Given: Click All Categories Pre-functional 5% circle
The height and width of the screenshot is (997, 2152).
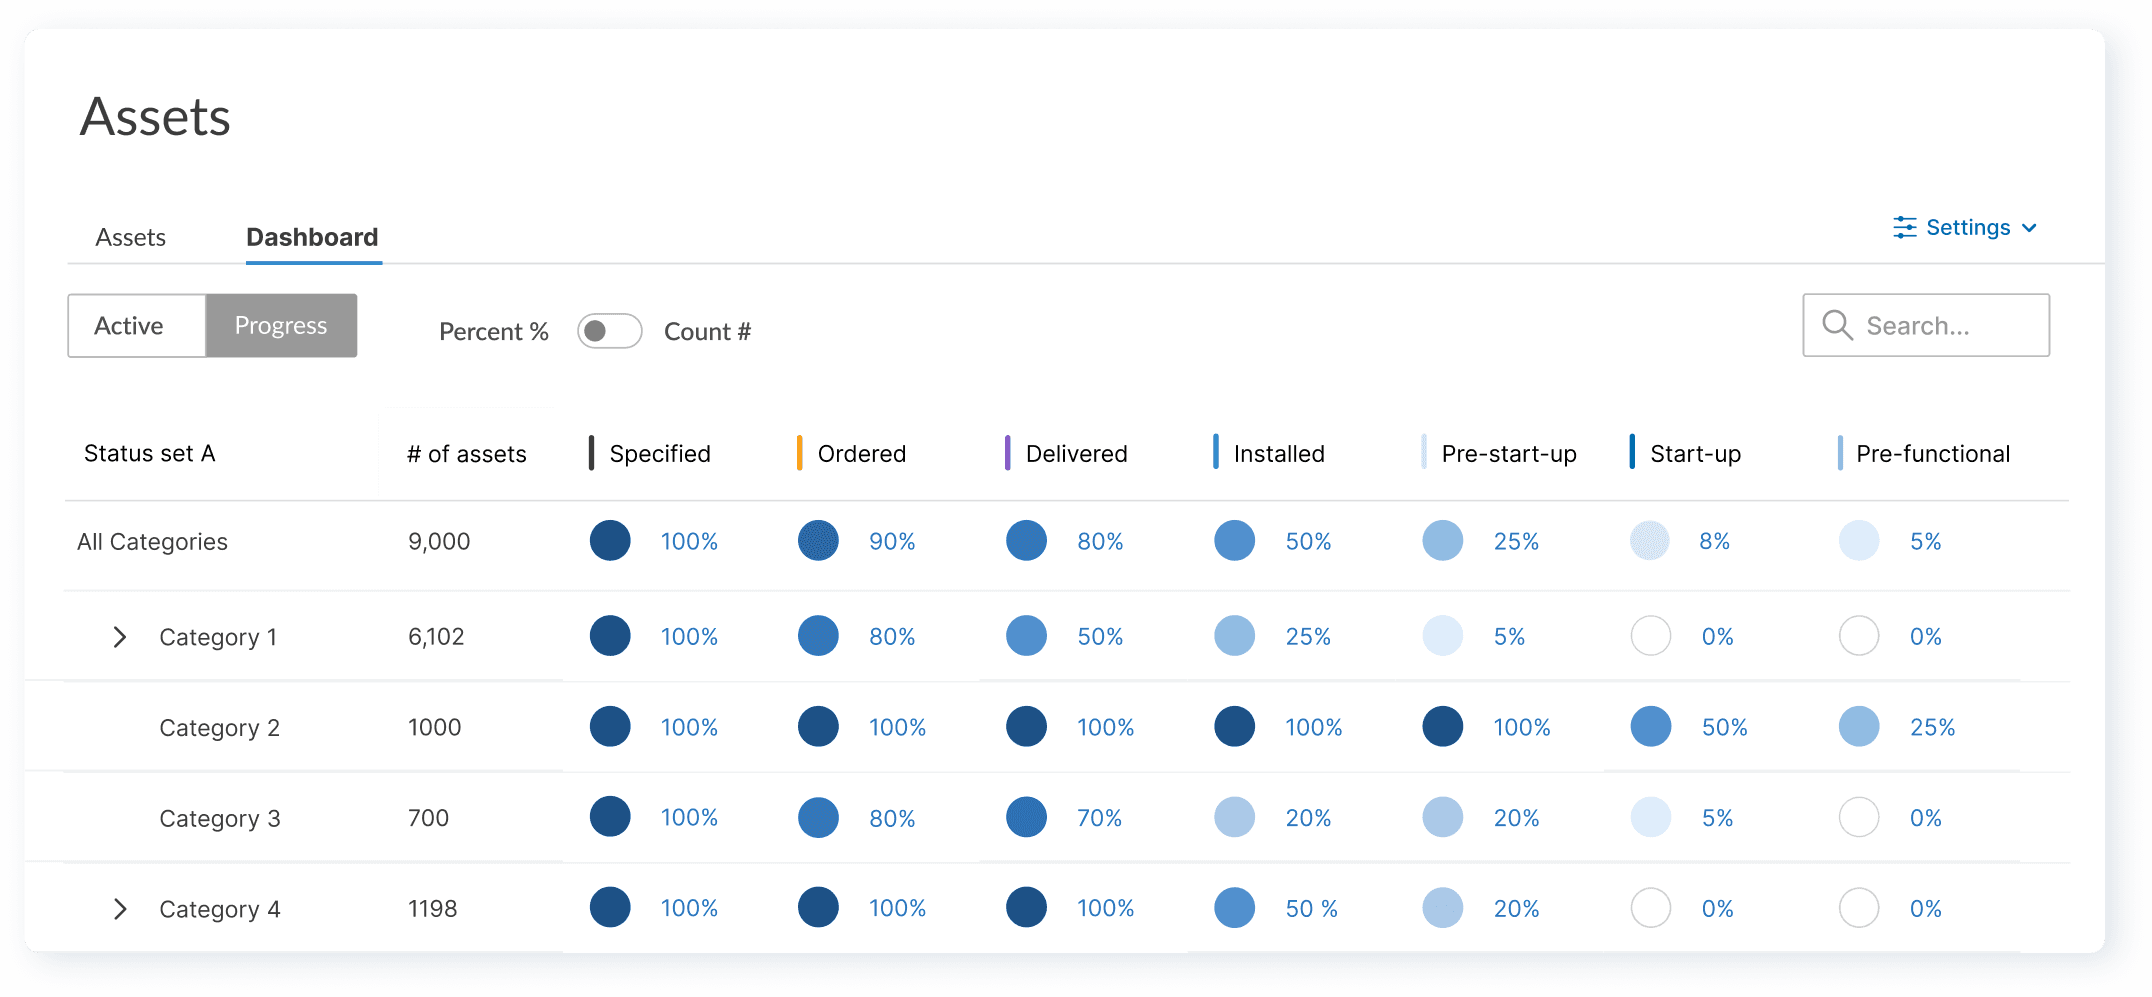Looking at the screenshot, I should pos(1859,541).
